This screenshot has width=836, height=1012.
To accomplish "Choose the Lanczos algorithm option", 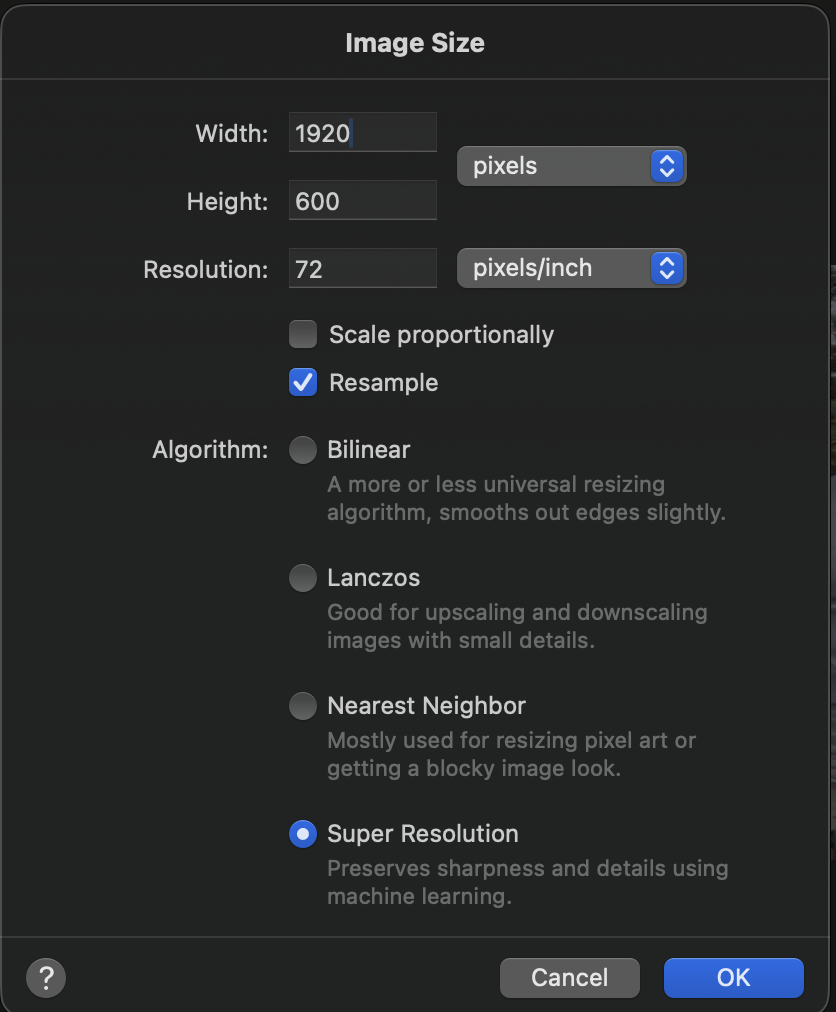I will pos(303,578).
